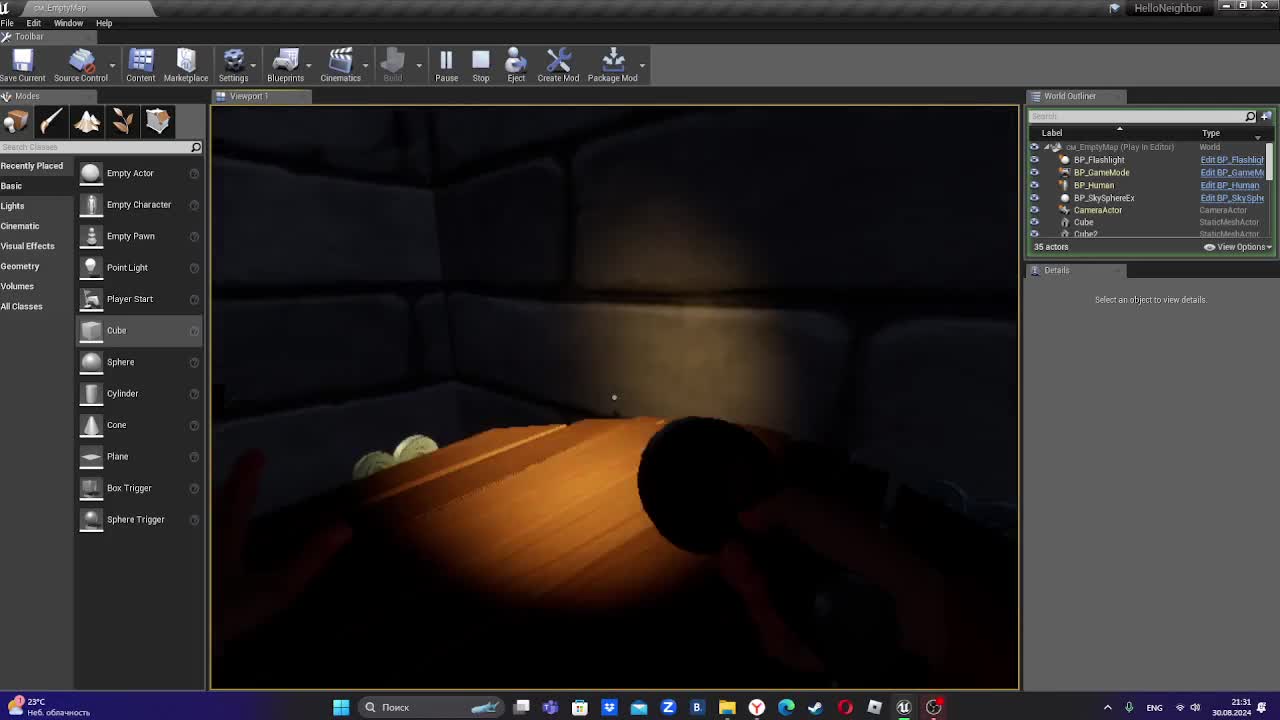
Task: Open the Settings toolbar dropdown
Action: point(234,63)
